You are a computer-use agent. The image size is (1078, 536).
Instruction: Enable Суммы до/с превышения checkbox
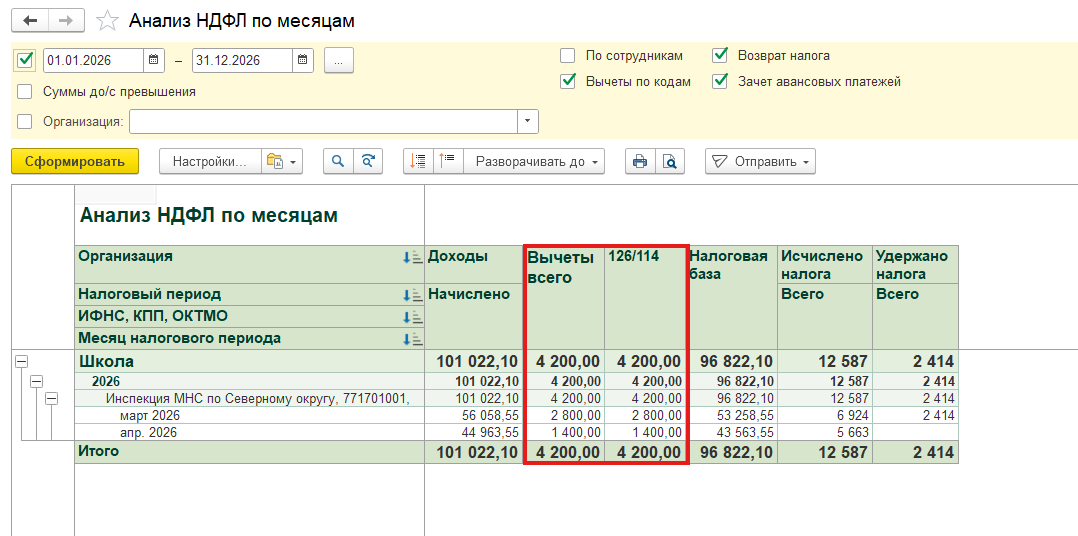(25, 91)
